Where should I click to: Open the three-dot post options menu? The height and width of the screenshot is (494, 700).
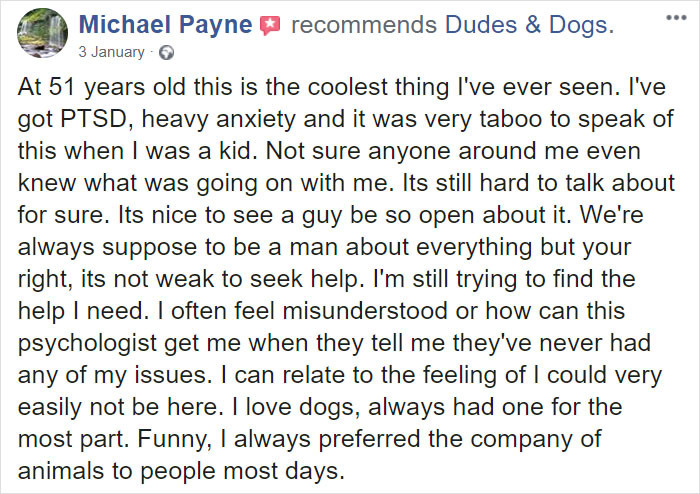676,18
